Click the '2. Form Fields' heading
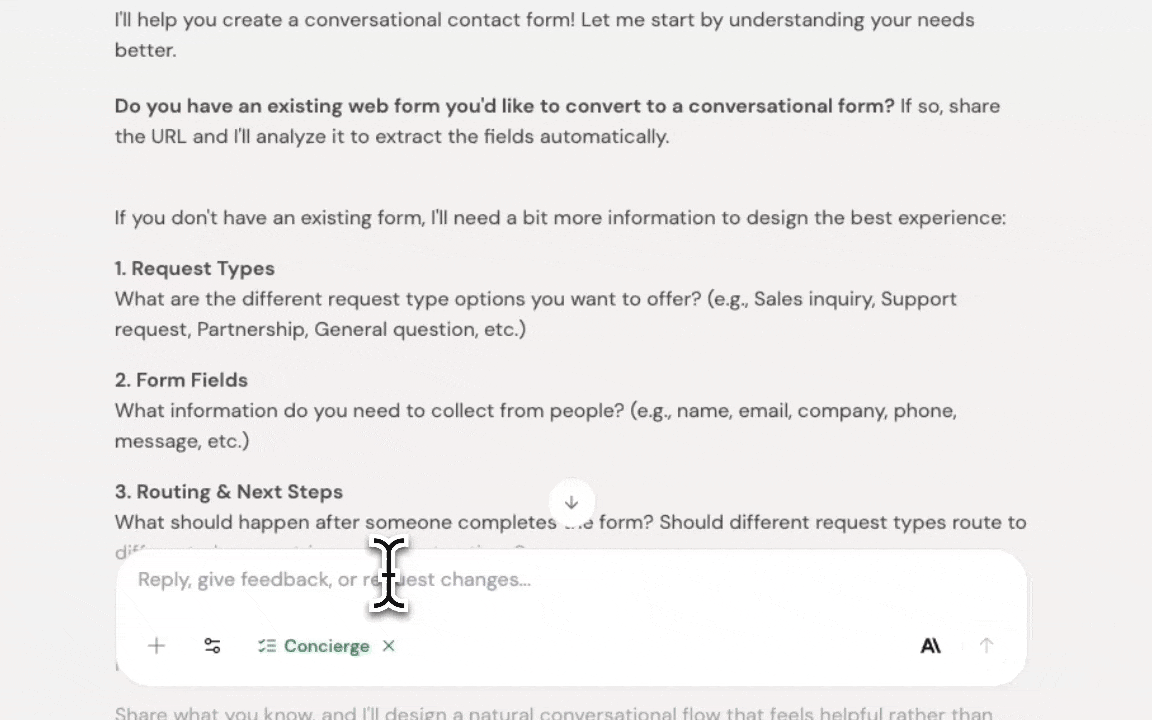This screenshot has height=720, width=1152. tap(181, 380)
